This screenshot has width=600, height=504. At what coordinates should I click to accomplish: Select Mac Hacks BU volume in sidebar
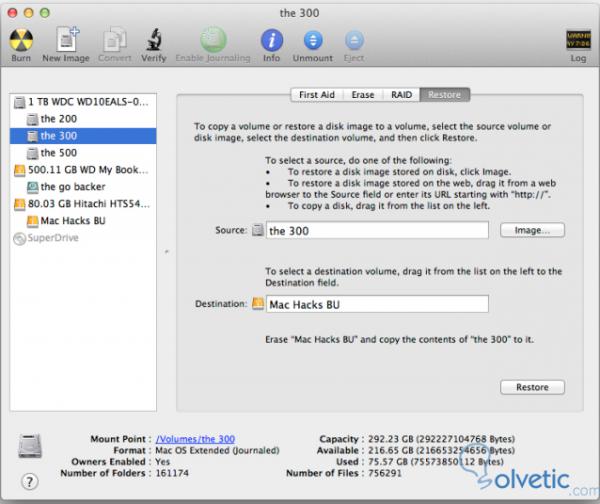83,221
